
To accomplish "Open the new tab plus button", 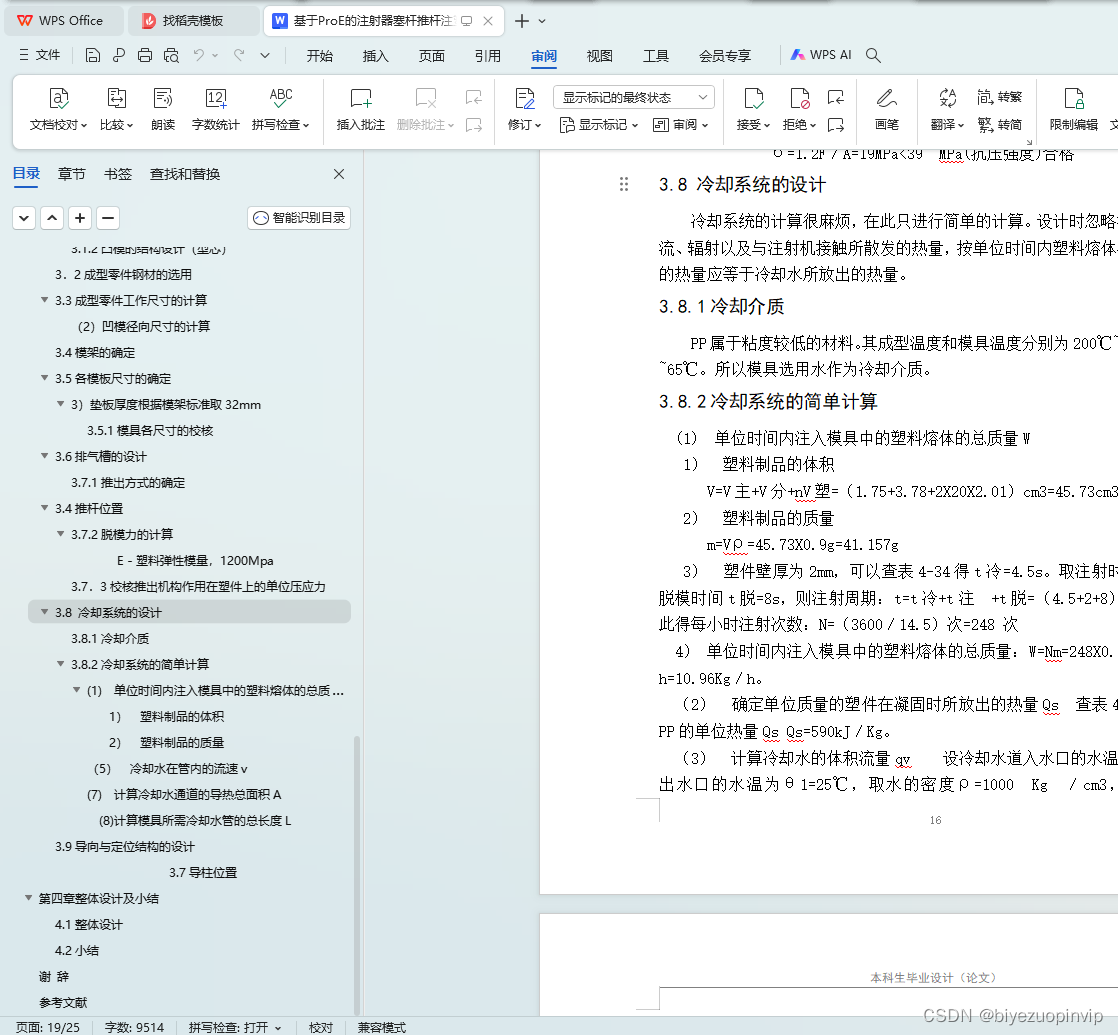I will click(522, 21).
